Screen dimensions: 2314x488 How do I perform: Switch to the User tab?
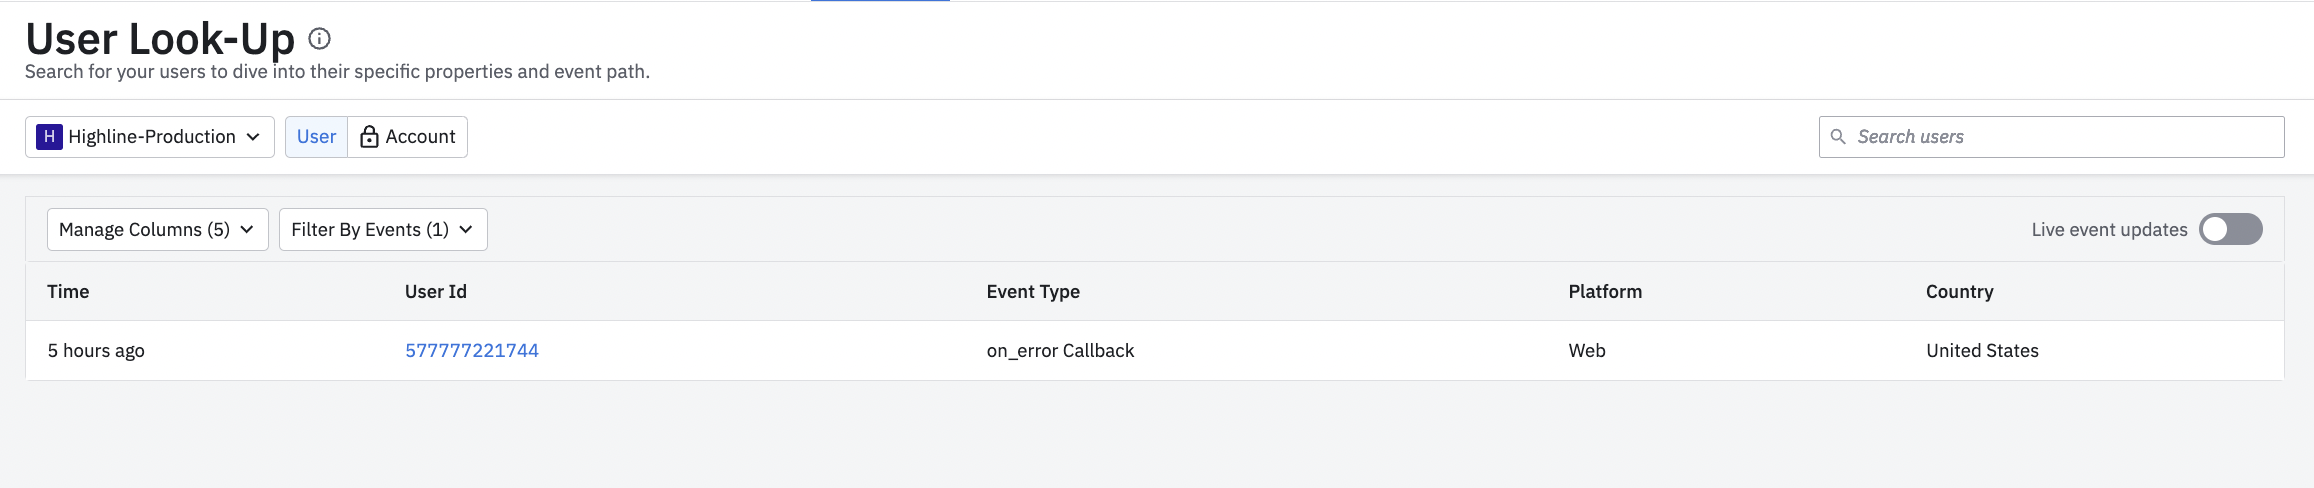point(316,137)
